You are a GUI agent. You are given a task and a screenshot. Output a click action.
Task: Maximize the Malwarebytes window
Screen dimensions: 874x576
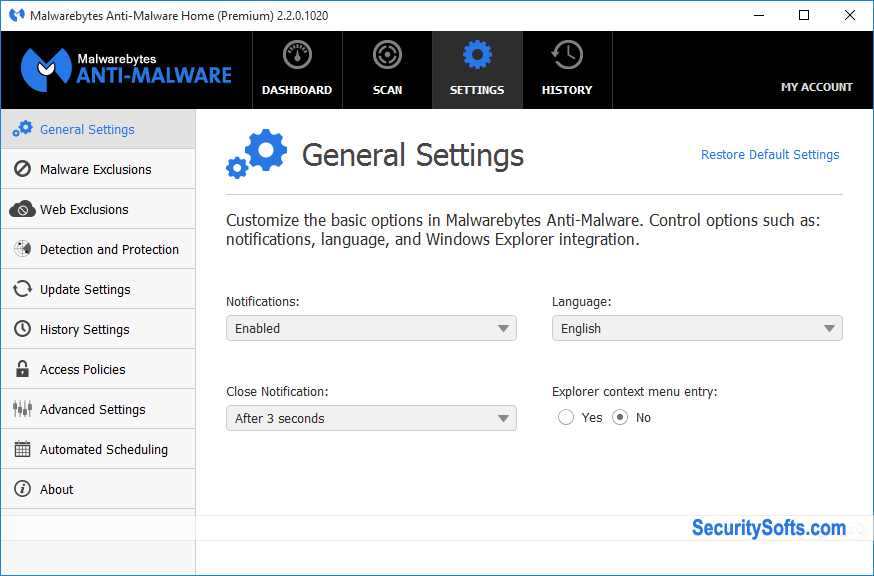(804, 16)
